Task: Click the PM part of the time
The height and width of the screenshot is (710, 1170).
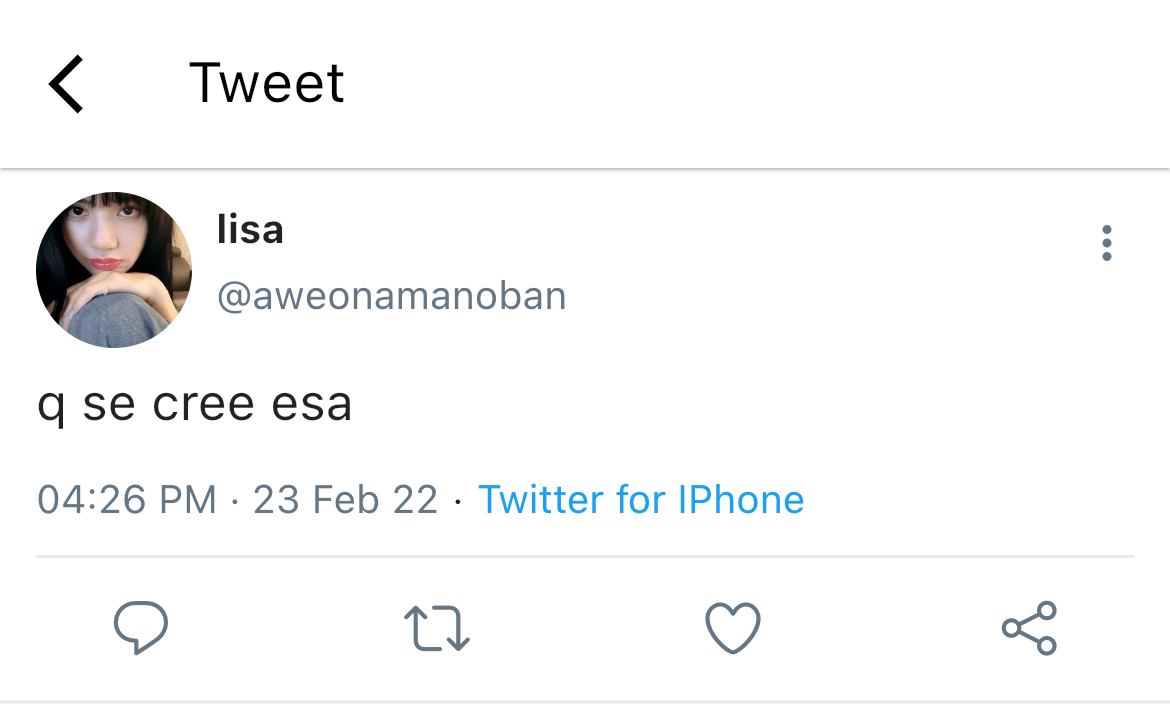Action: tap(187, 500)
